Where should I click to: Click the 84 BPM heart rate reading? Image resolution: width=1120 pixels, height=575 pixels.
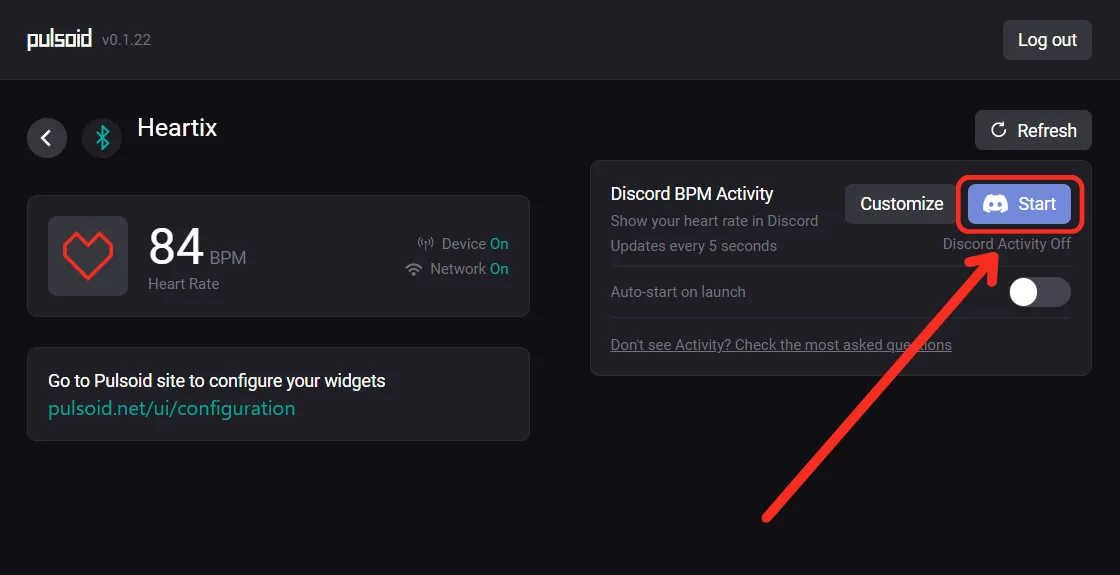(197, 247)
